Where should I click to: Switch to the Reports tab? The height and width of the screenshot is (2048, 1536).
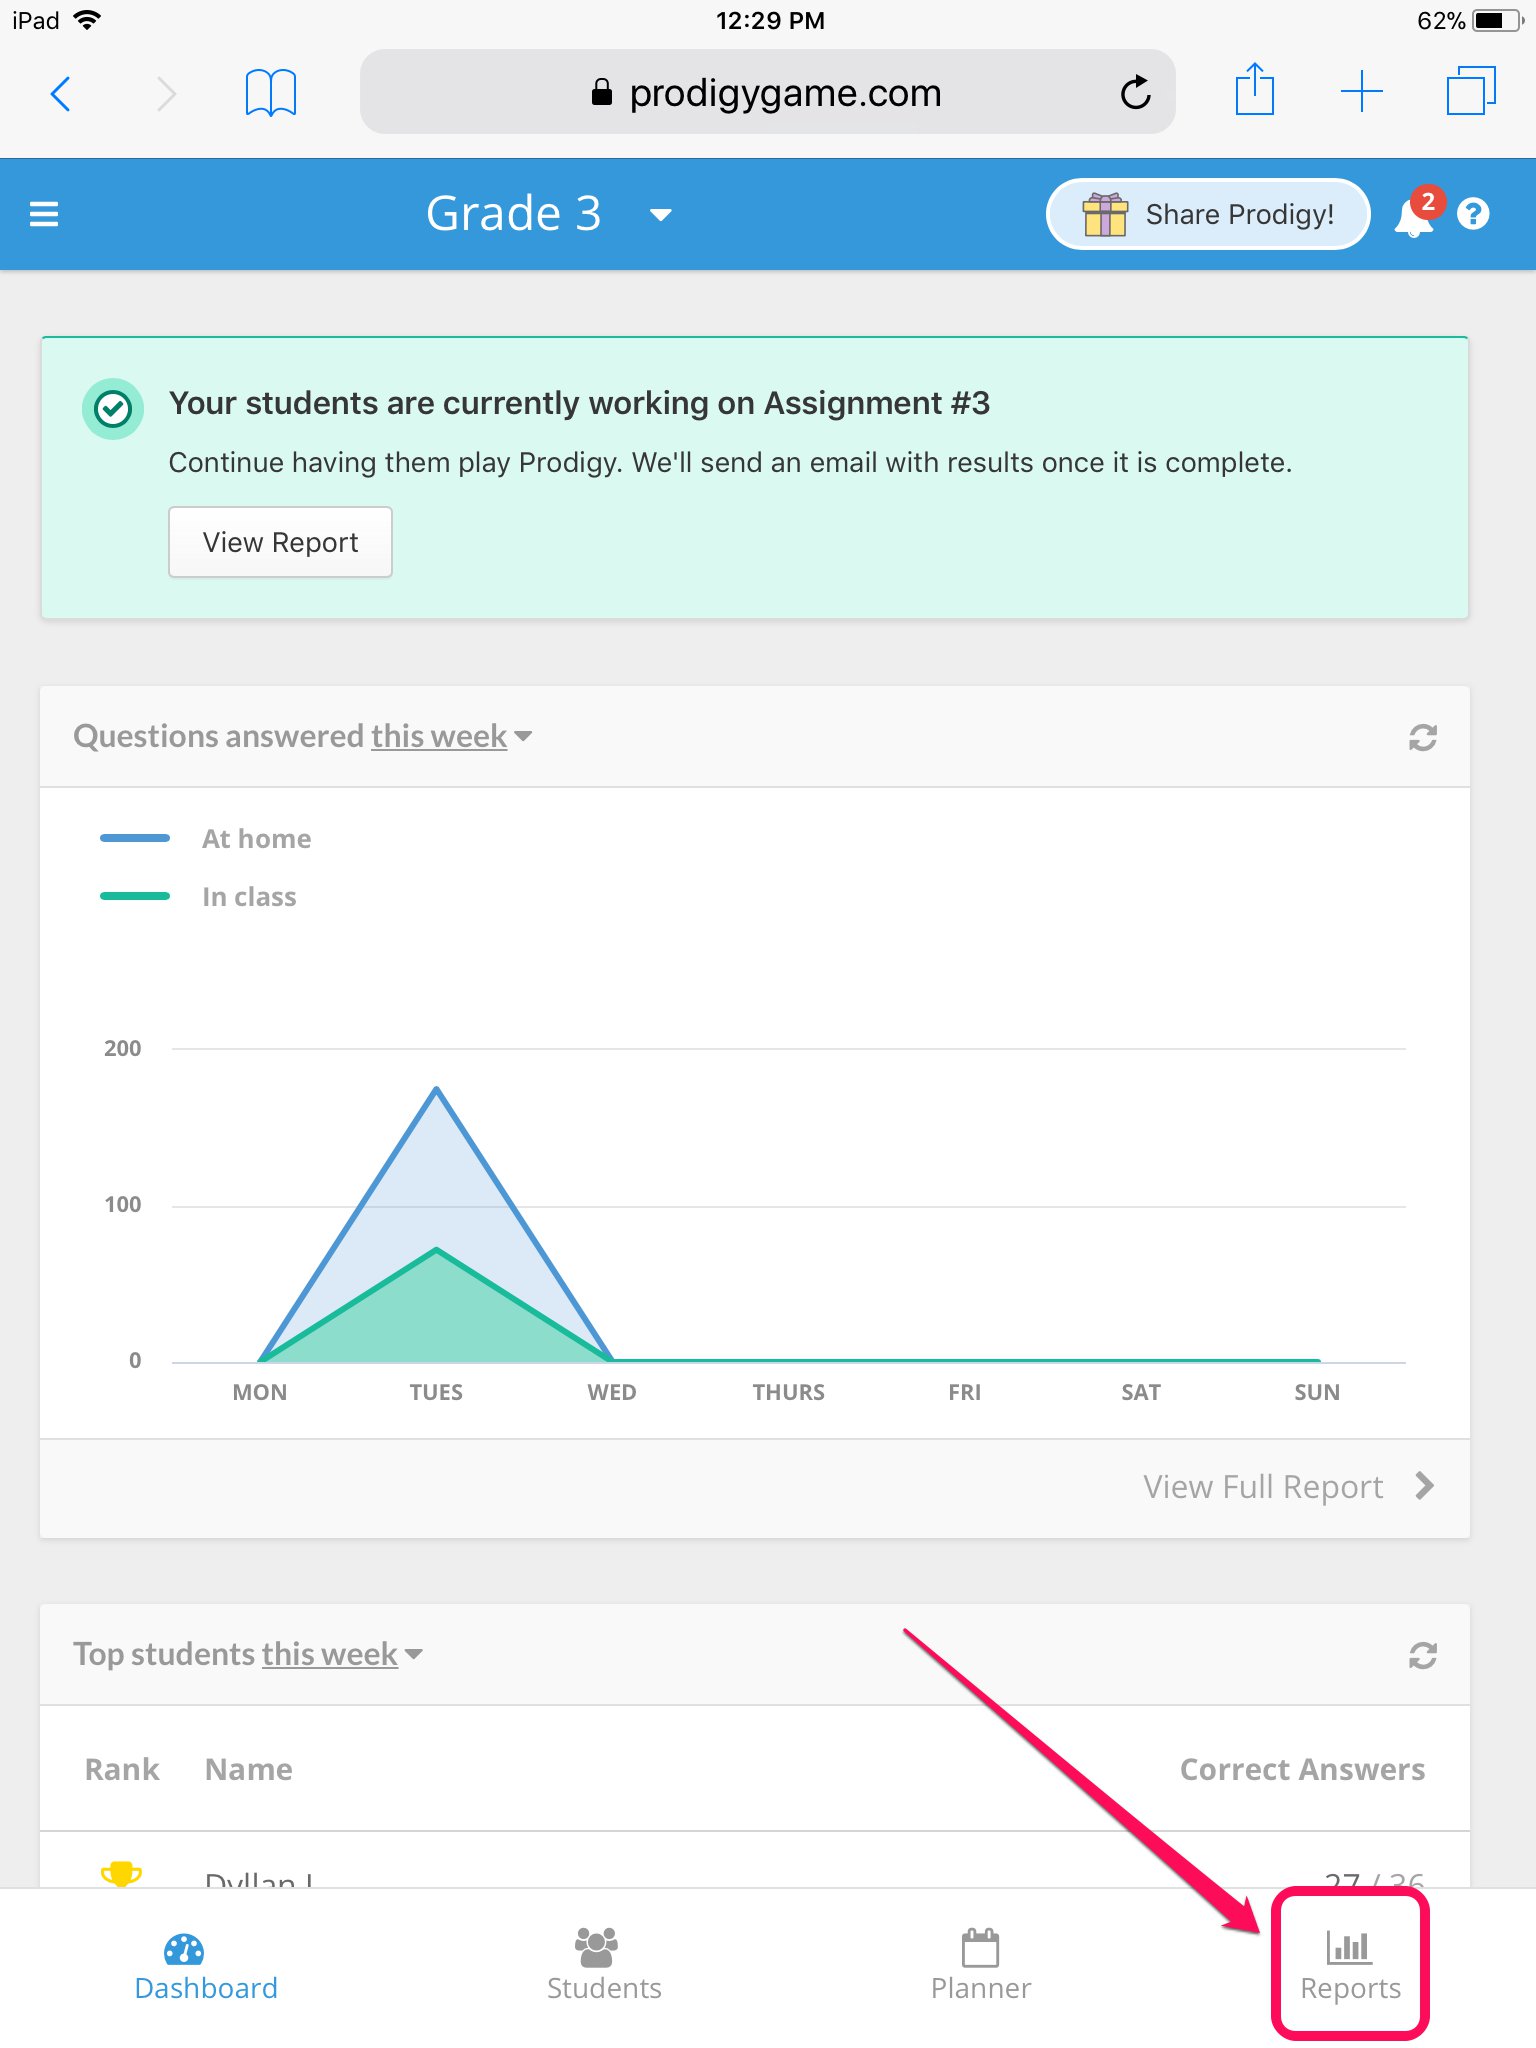pyautogui.click(x=1349, y=1967)
